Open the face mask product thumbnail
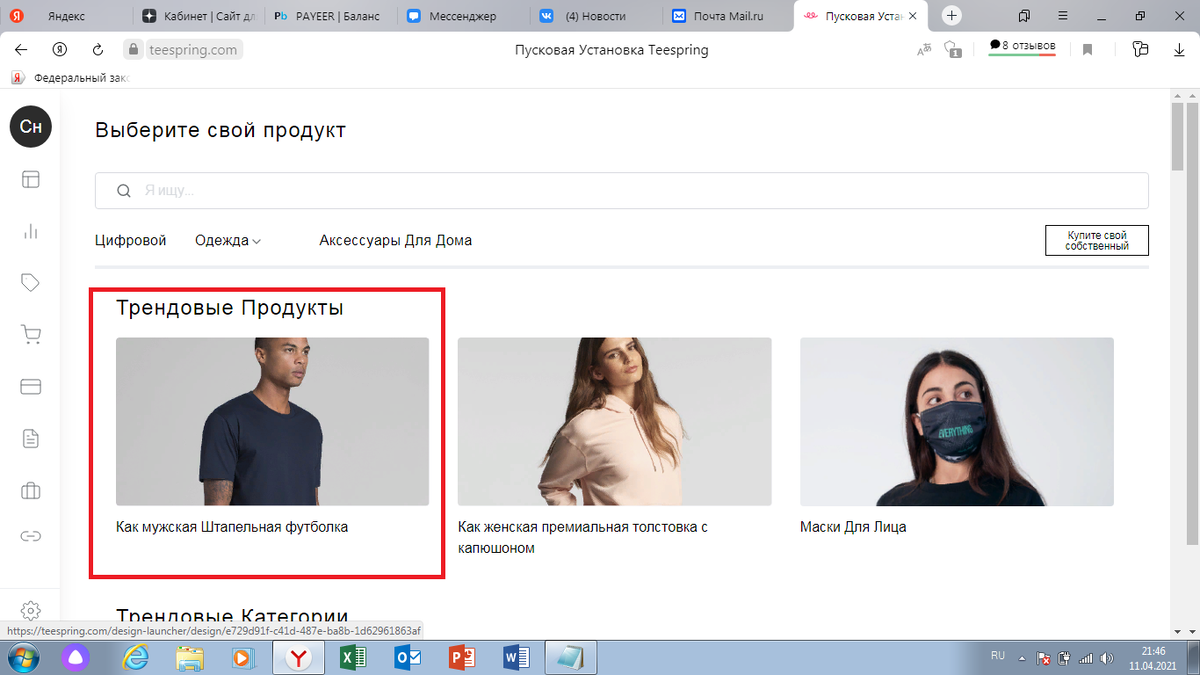 pyautogui.click(x=956, y=421)
